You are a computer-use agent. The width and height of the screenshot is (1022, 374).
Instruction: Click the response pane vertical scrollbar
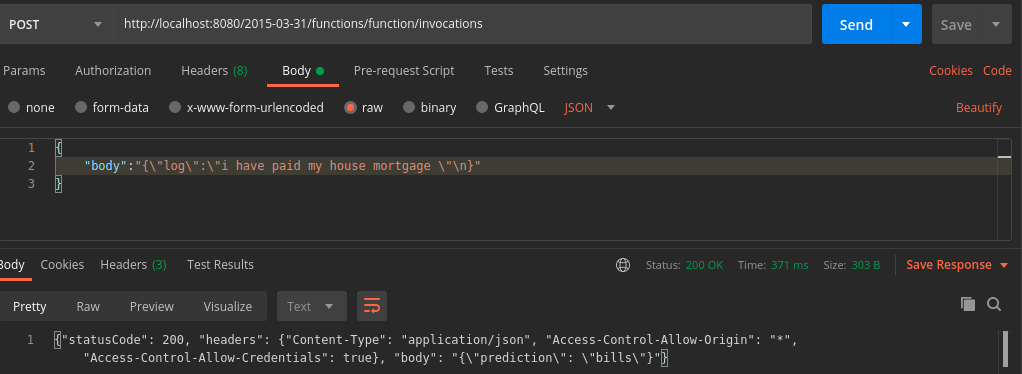pyautogui.click(x=1004, y=350)
